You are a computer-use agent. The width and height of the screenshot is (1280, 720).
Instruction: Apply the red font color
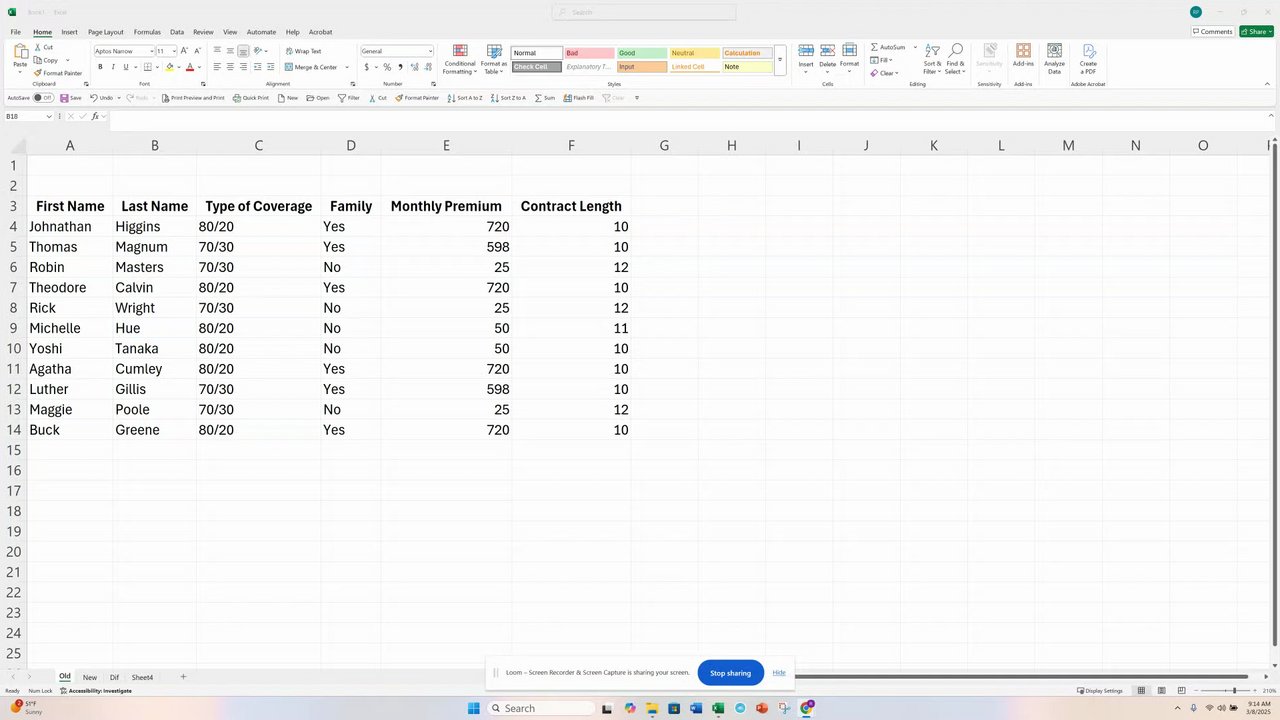[189, 67]
